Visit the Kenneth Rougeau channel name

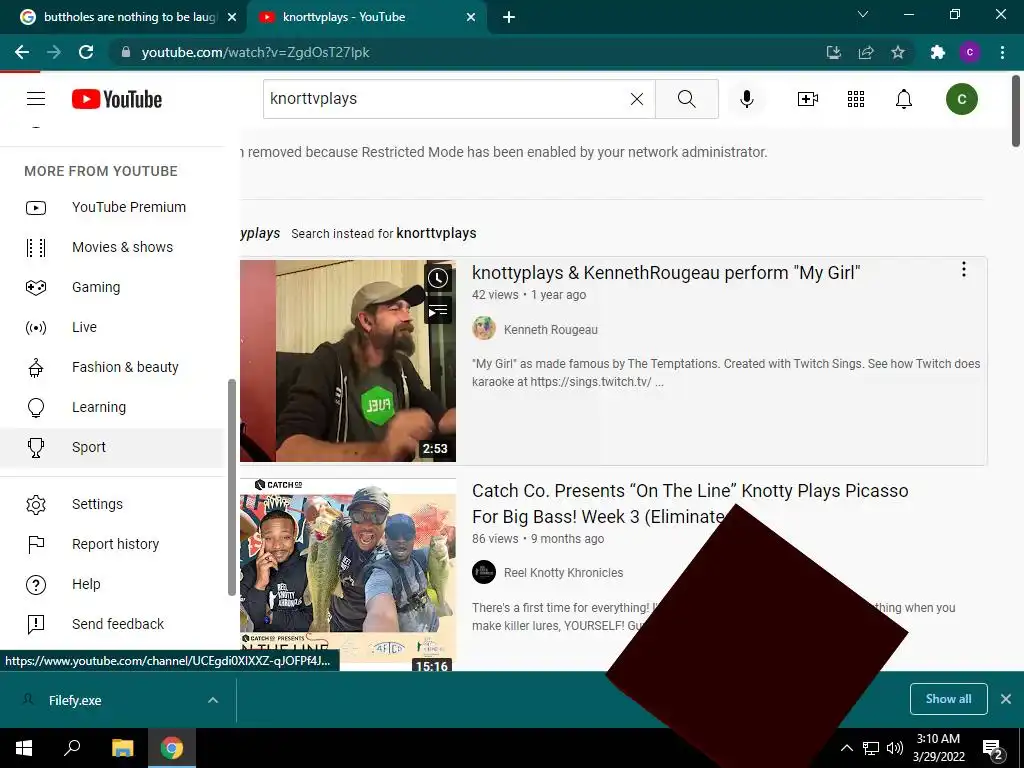click(x=551, y=330)
